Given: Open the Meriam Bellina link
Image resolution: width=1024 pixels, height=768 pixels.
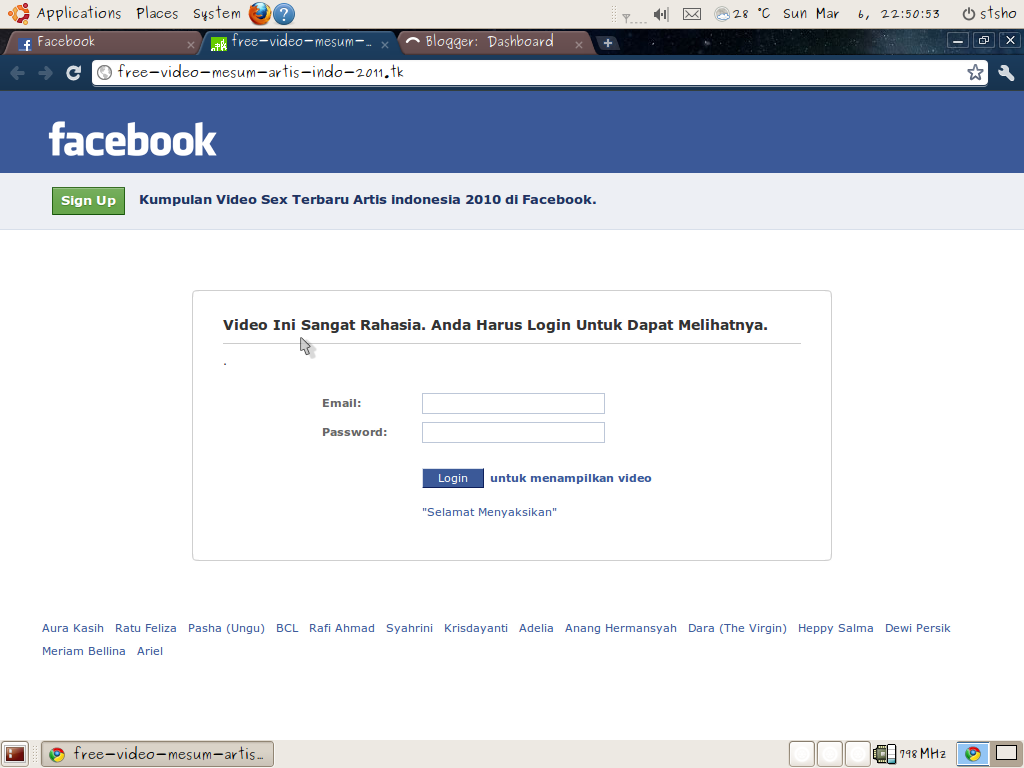Looking at the screenshot, I should 84,651.
